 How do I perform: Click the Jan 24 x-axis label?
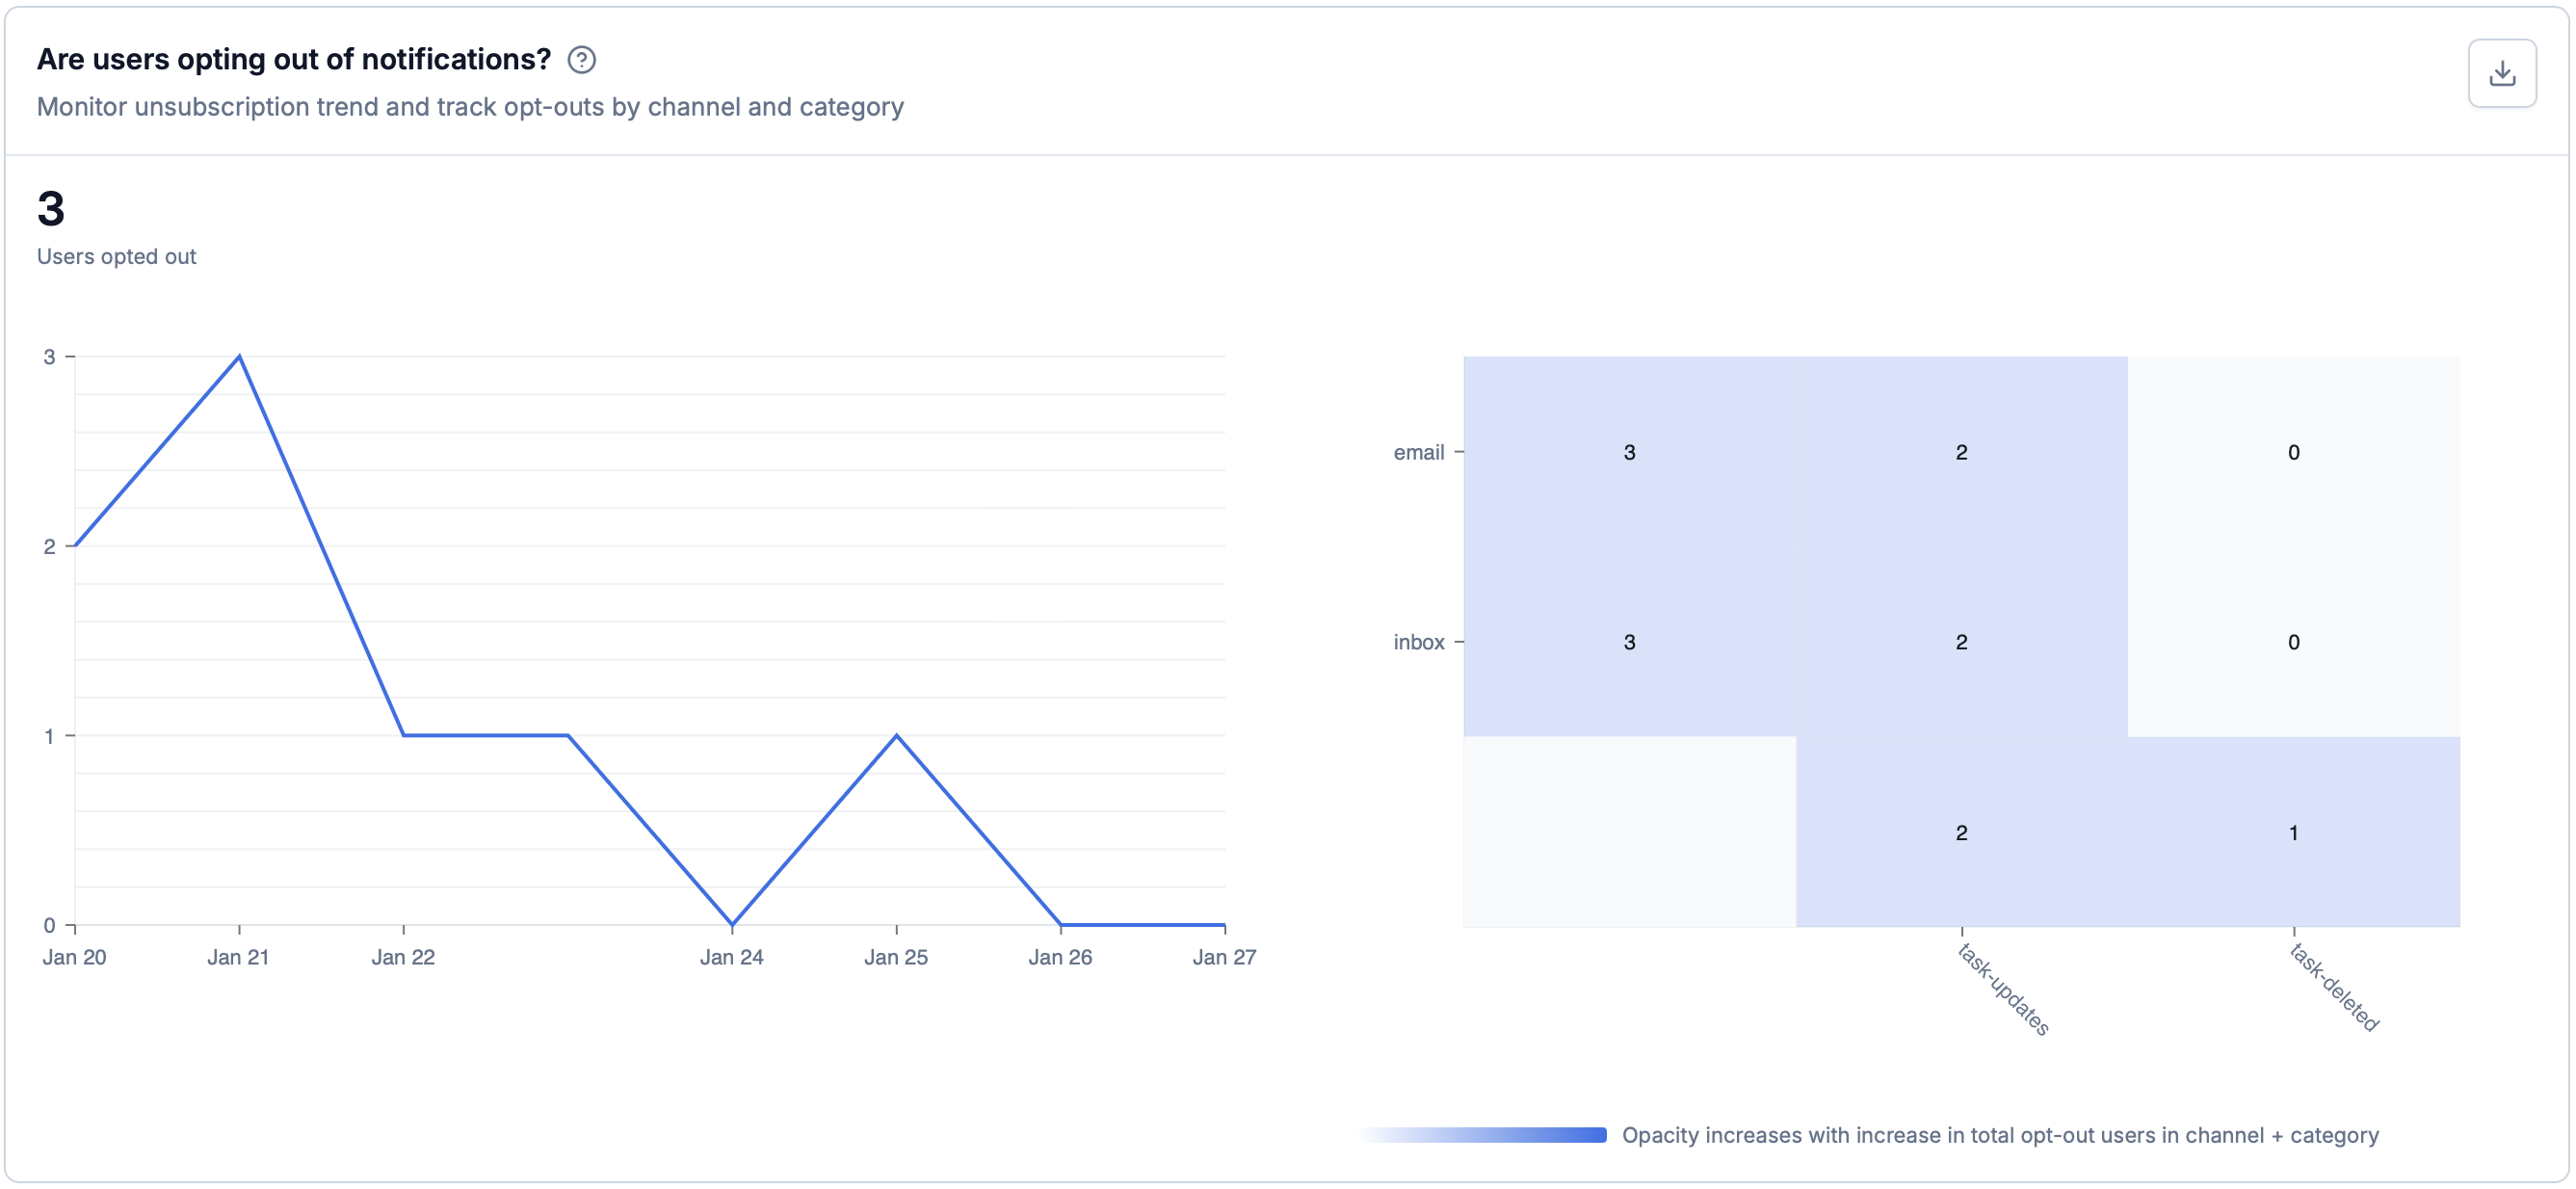click(731, 957)
